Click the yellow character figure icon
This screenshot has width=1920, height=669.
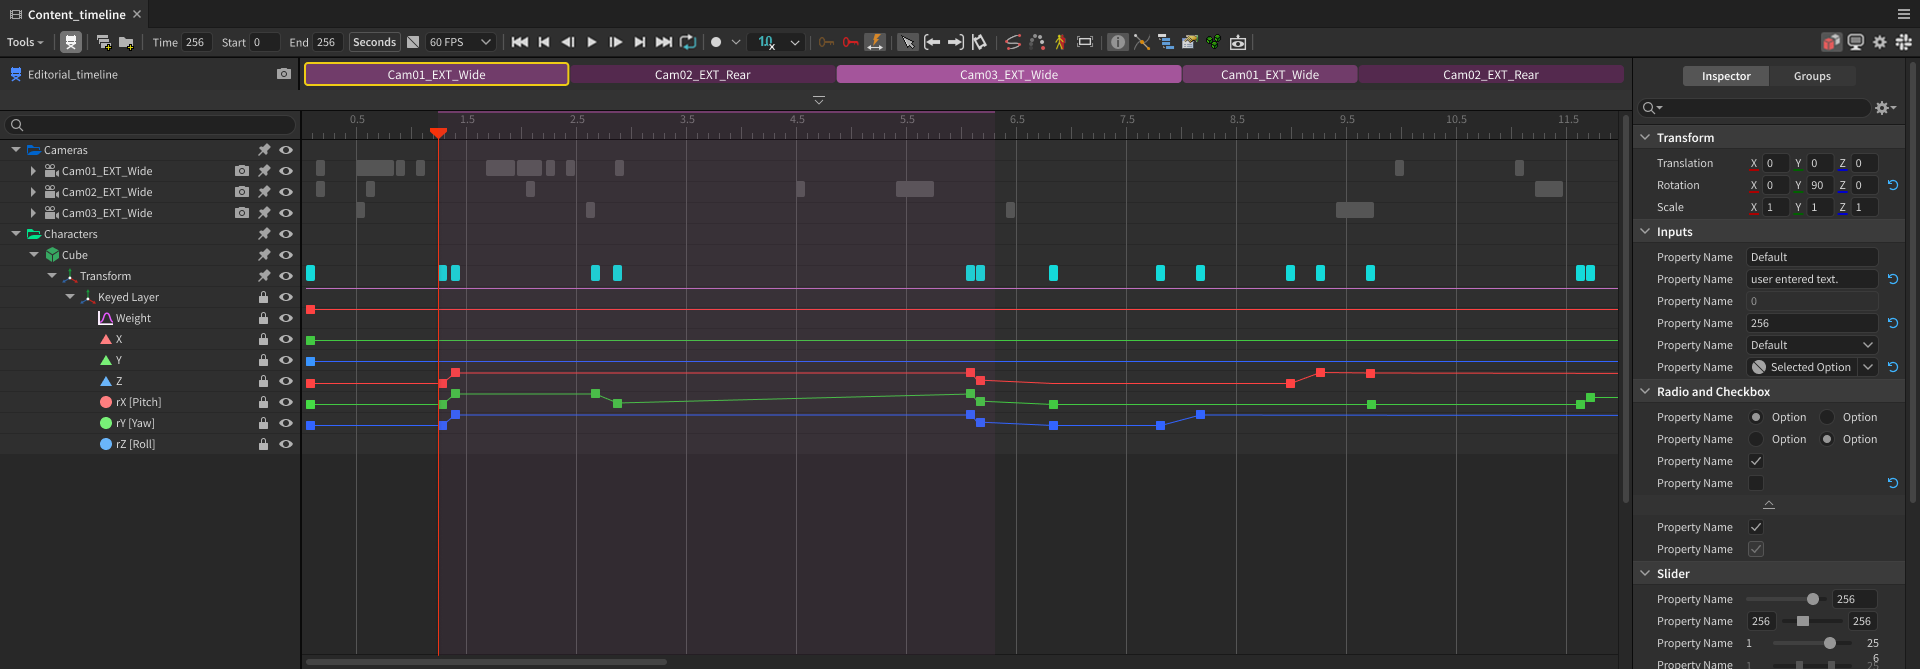click(x=1060, y=42)
